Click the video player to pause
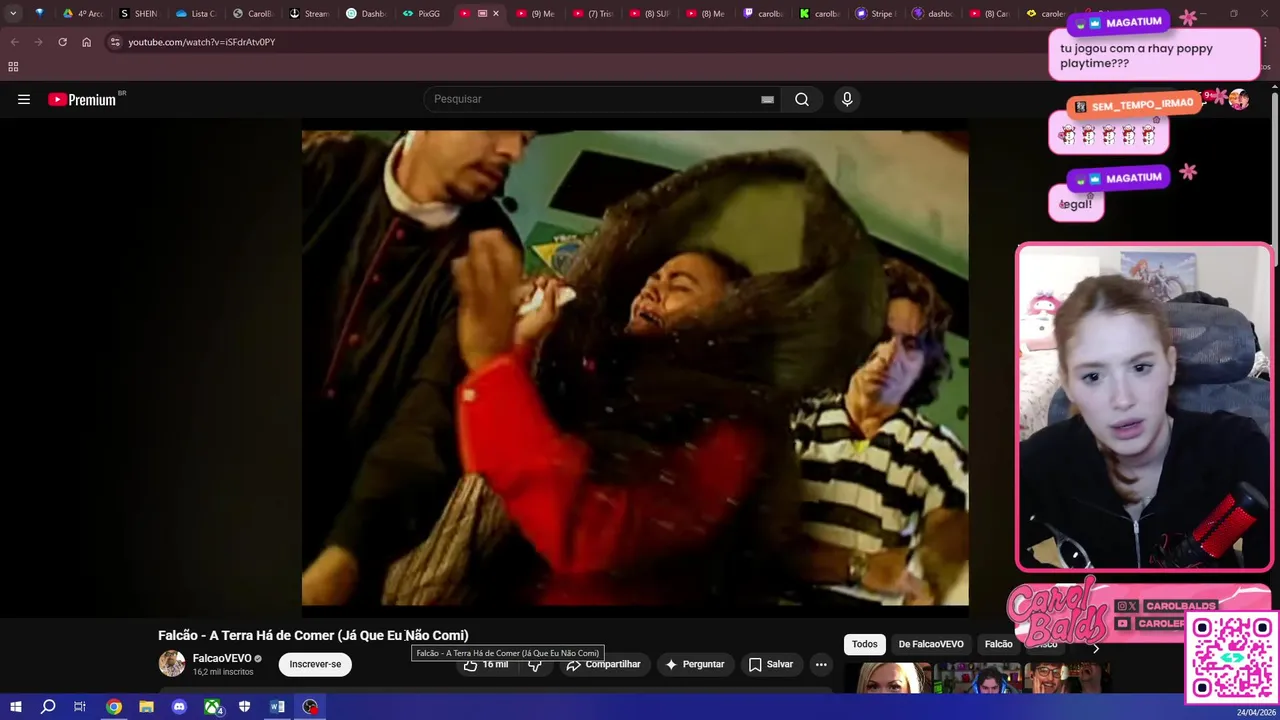The height and width of the screenshot is (720, 1280). pos(635,368)
